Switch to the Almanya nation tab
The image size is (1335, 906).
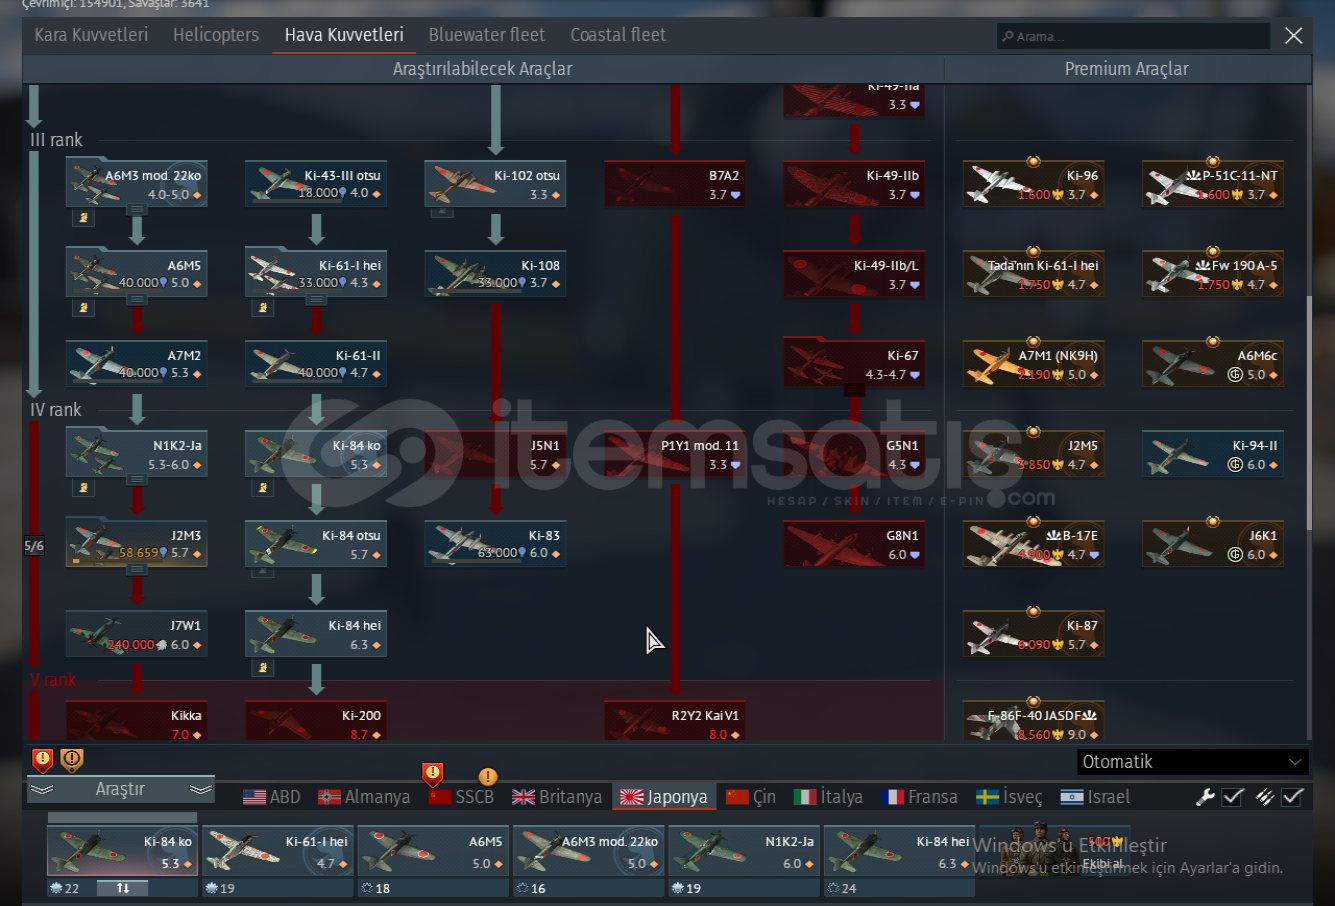click(364, 797)
